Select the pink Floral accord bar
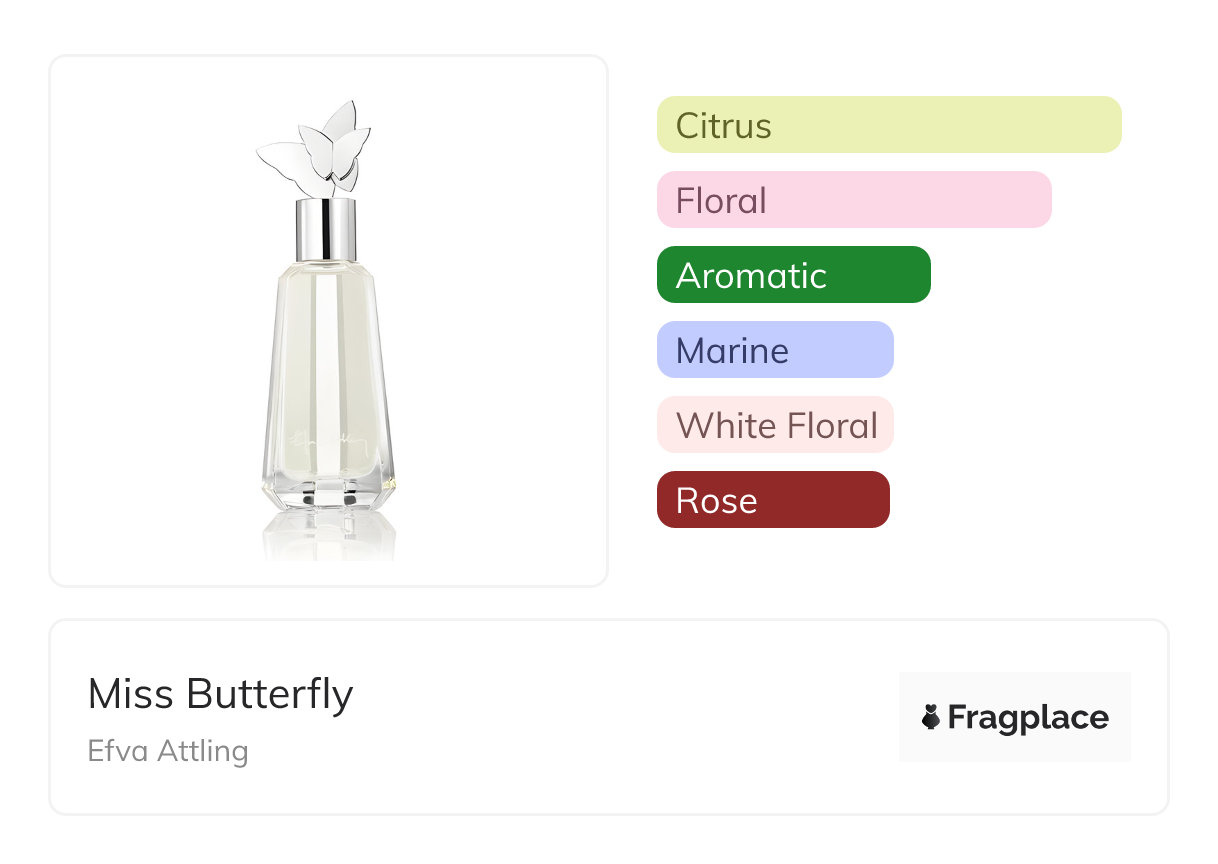The width and height of the screenshot is (1218, 864). [x=853, y=200]
